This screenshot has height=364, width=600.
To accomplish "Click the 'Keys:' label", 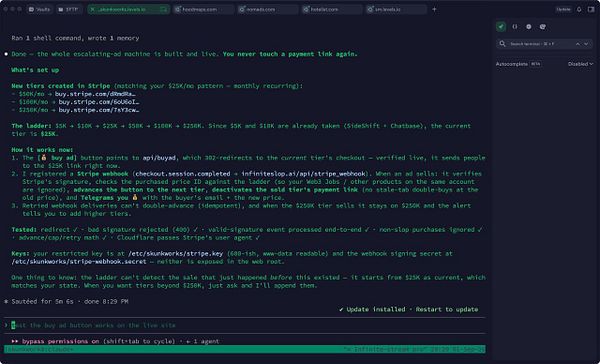I will [x=21, y=253].
